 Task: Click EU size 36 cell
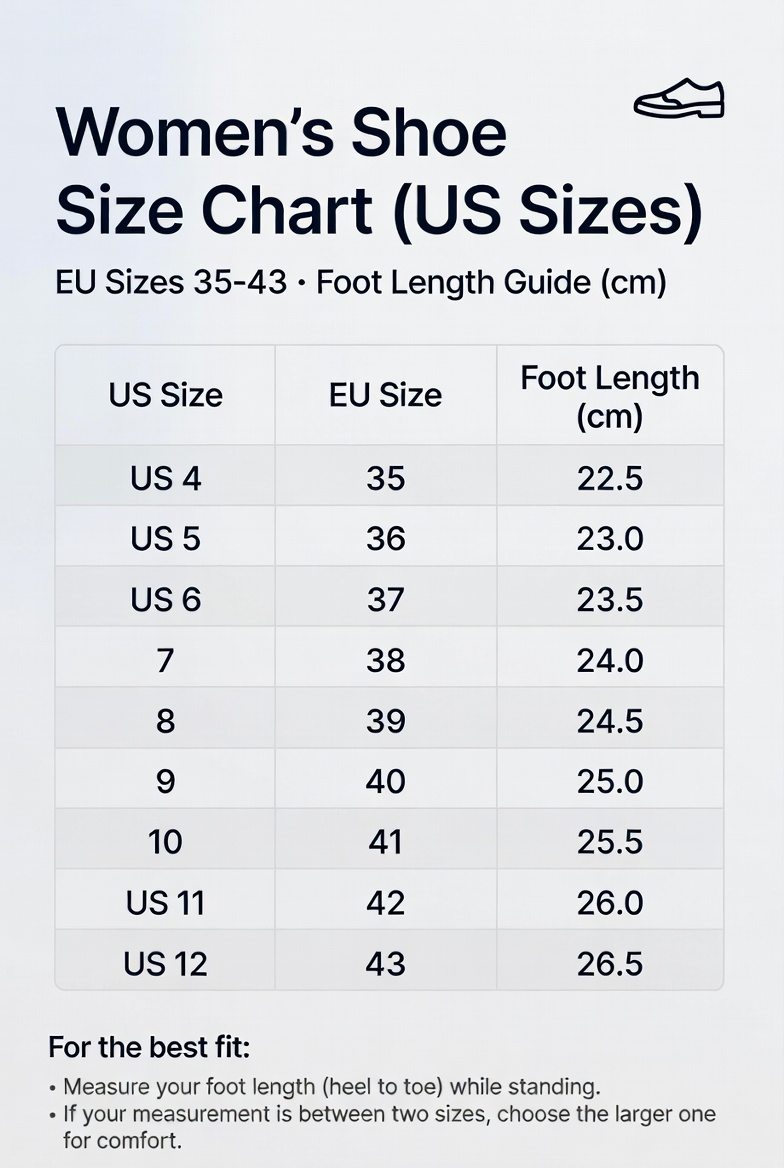point(385,538)
